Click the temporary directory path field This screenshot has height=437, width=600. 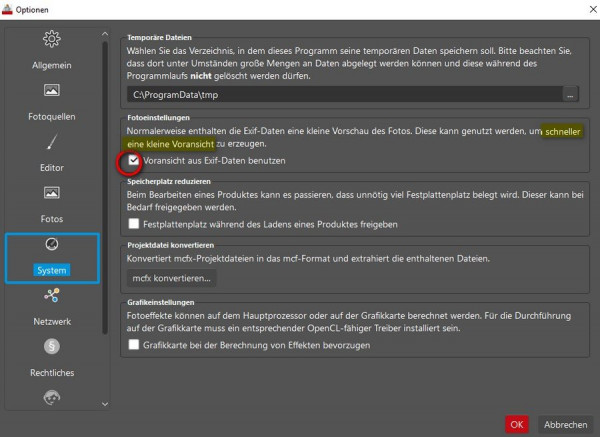tap(343, 95)
